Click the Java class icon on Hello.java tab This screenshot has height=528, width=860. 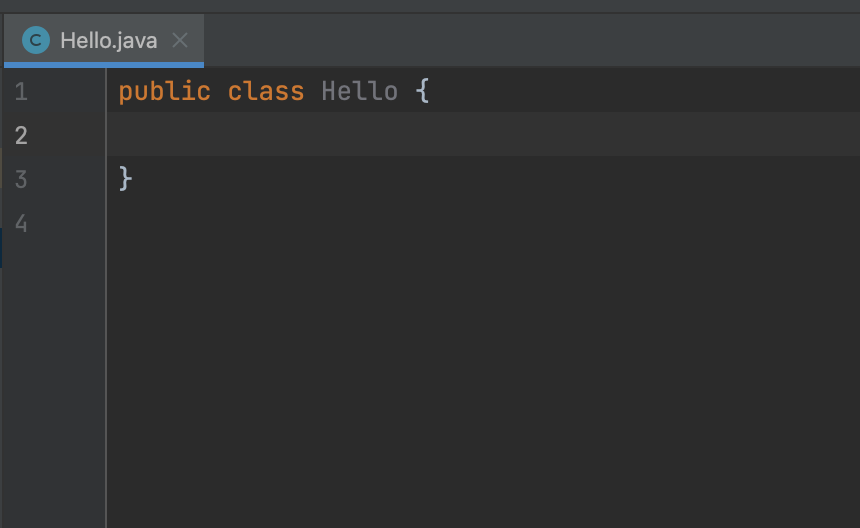tap(36, 40)
